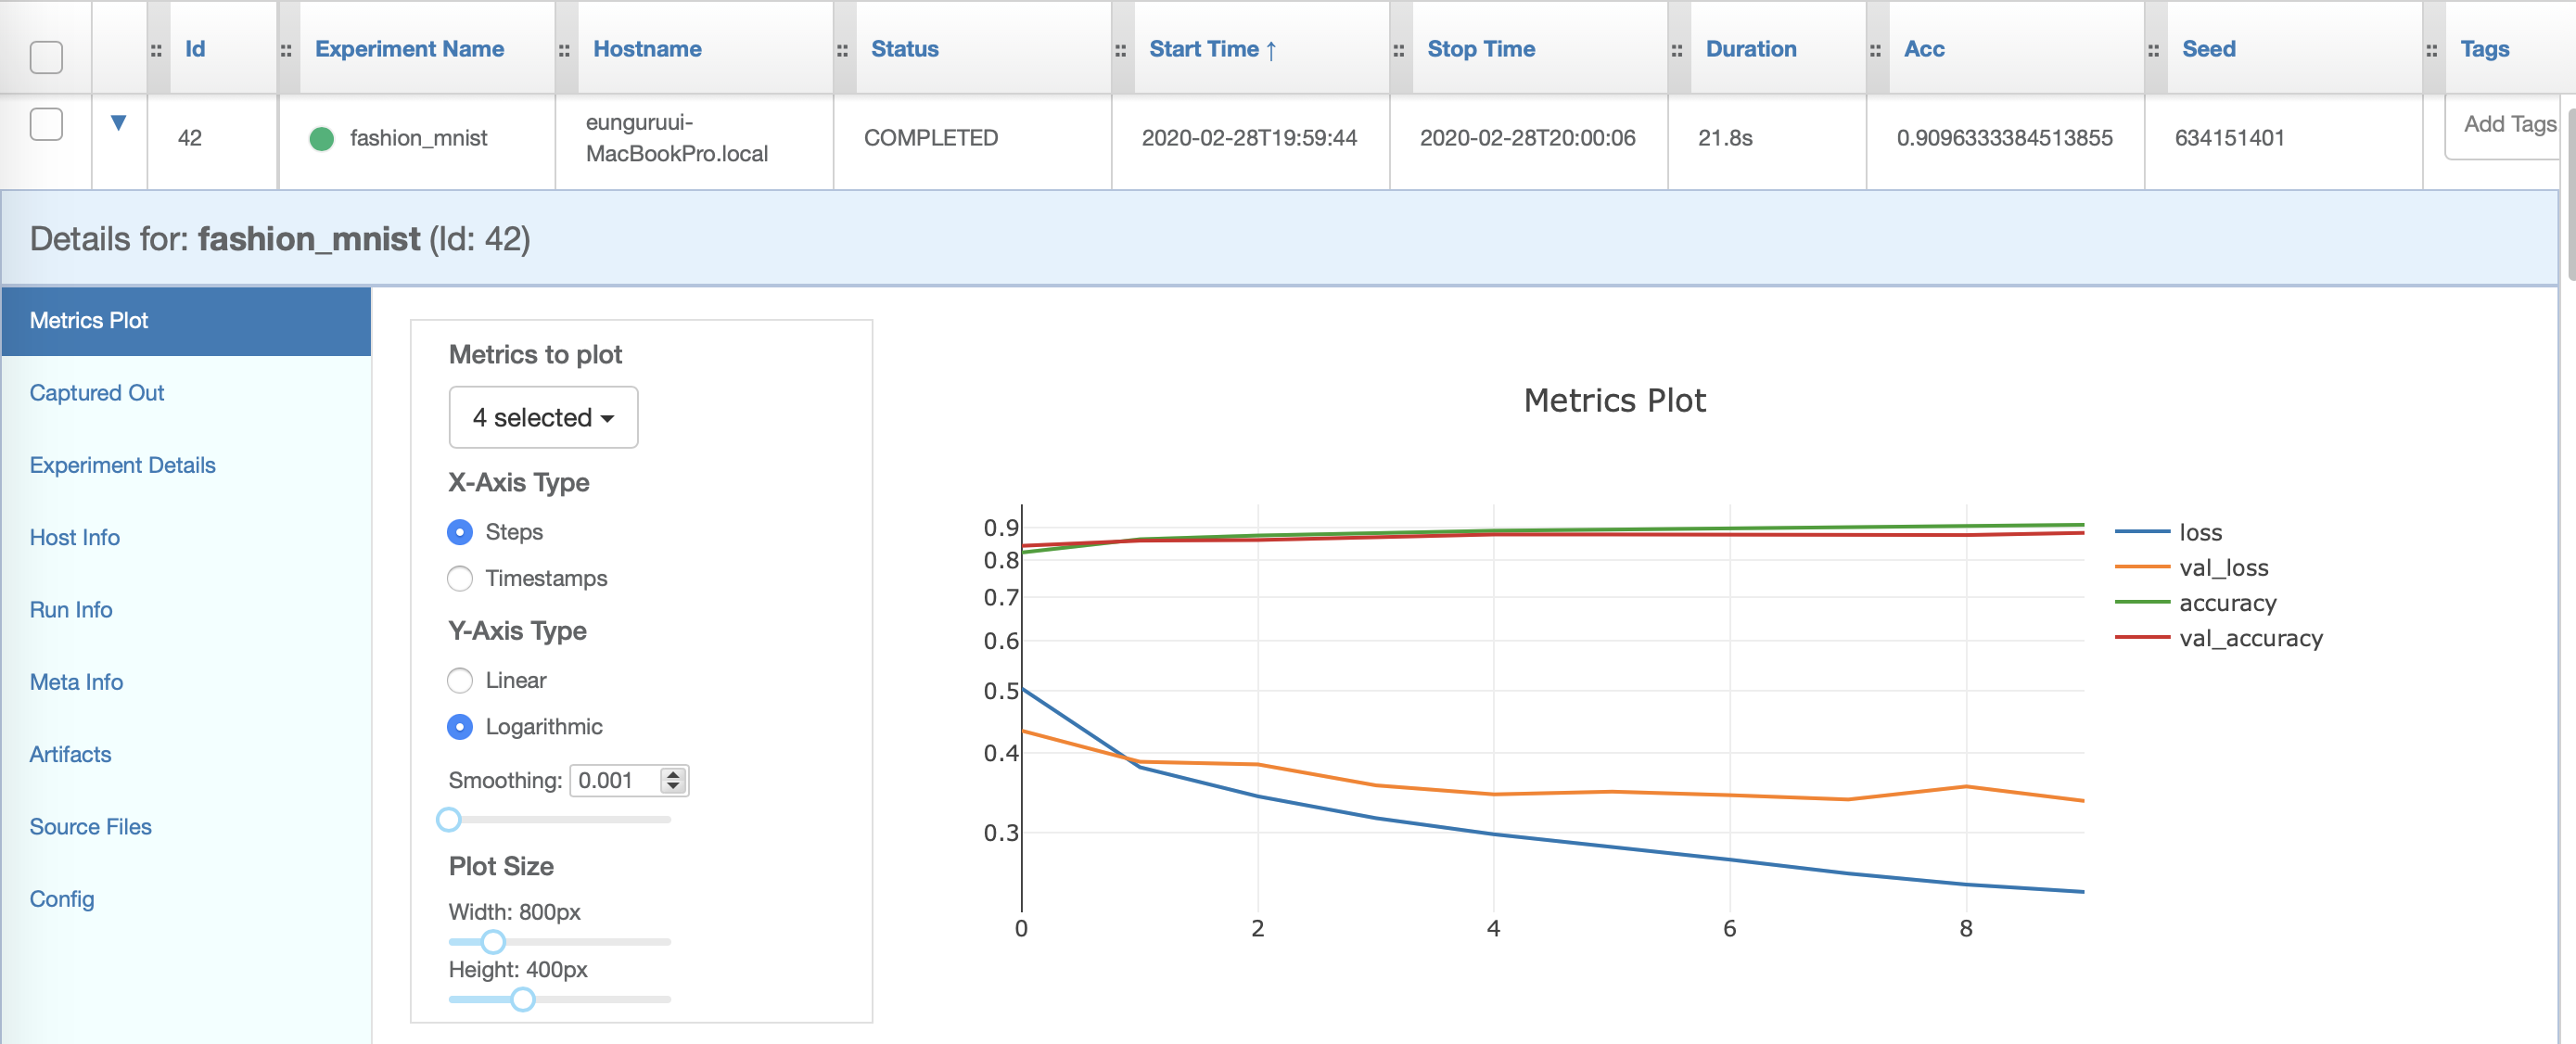This screenshot has height=1044, width=2576.
Task: Select the Timestamps x-axis radio button
Action: pyautogui.click(x=460, y=579)
